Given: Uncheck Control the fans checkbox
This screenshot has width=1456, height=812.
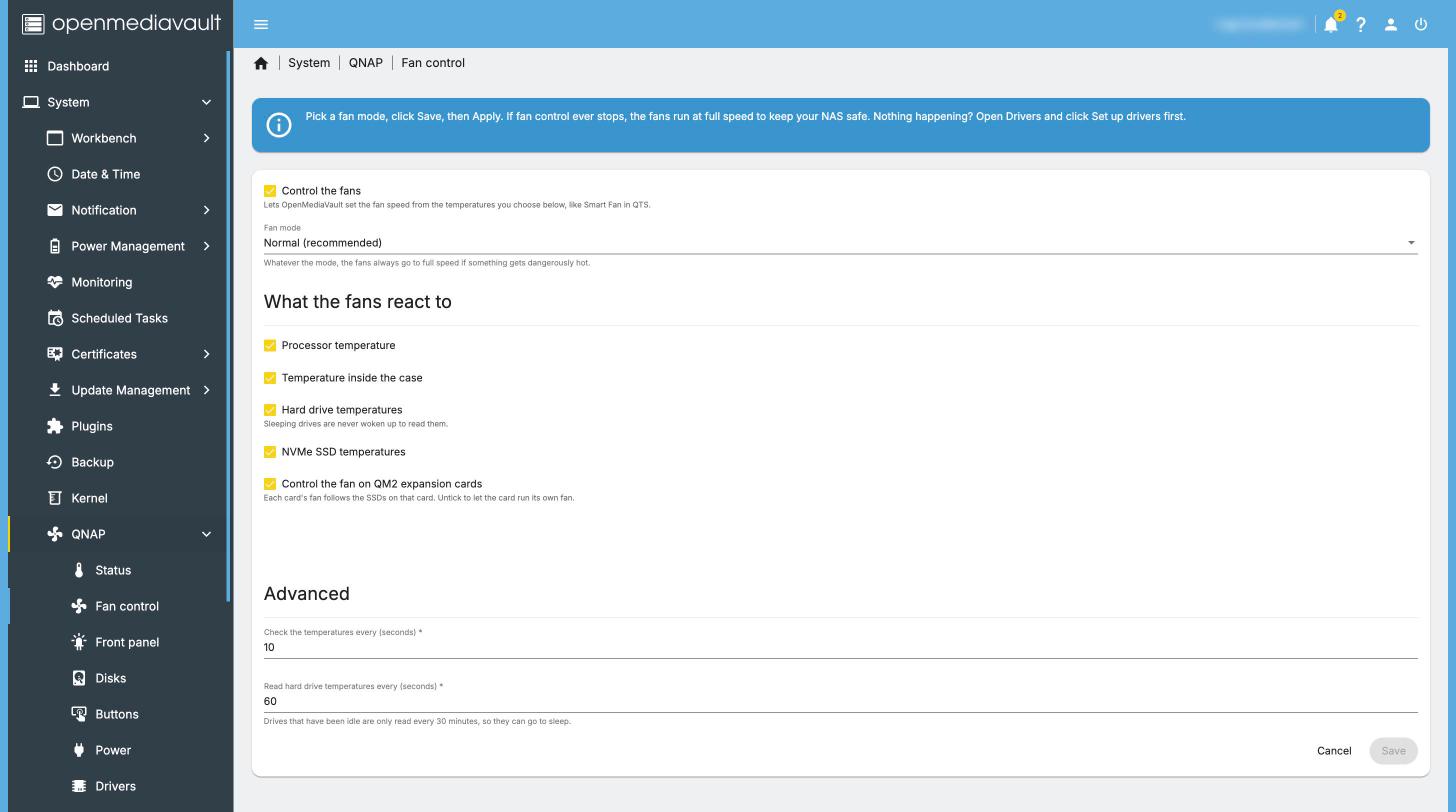Looking at the screenshot, I should click(270, 191).
